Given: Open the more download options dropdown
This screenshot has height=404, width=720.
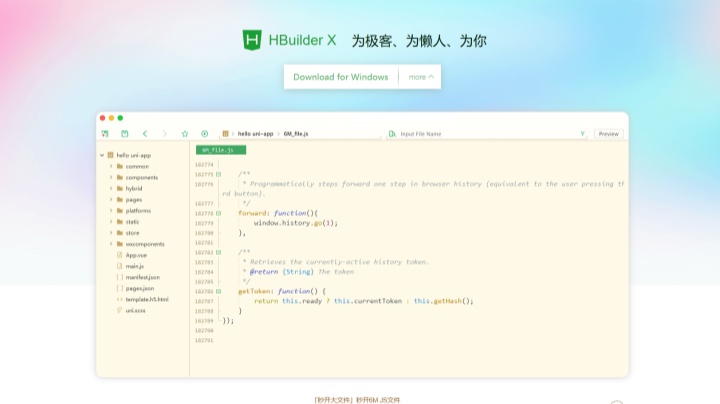Looking at the screenshot, I should point(421,77).
